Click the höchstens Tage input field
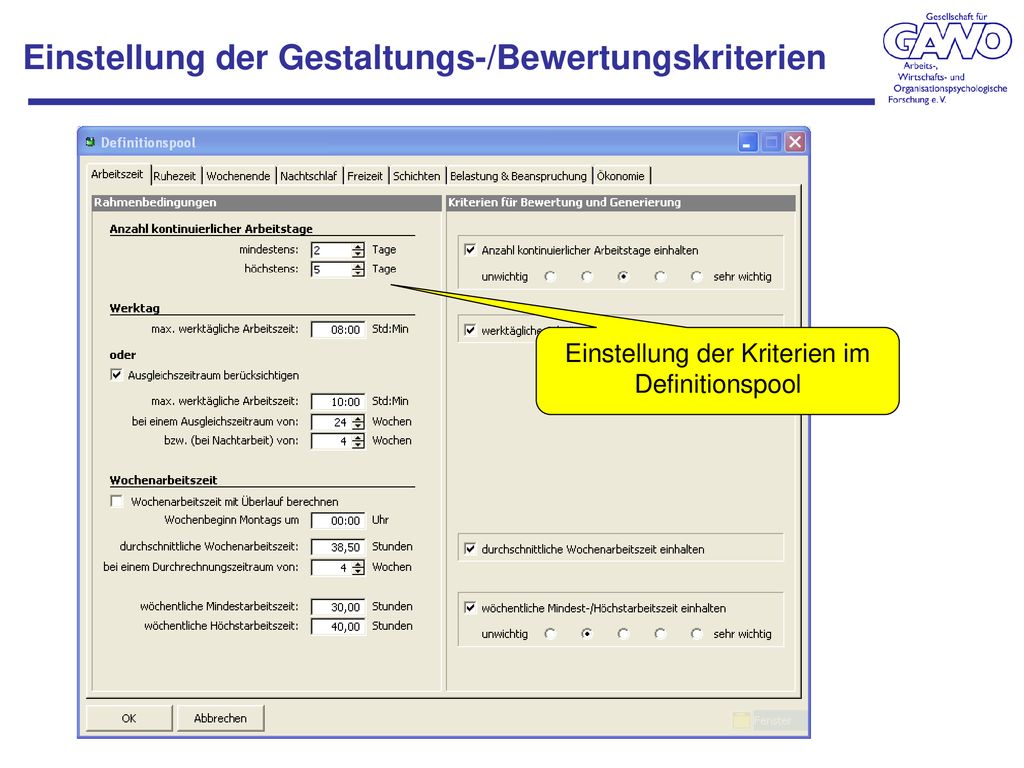 coord(331,269)
